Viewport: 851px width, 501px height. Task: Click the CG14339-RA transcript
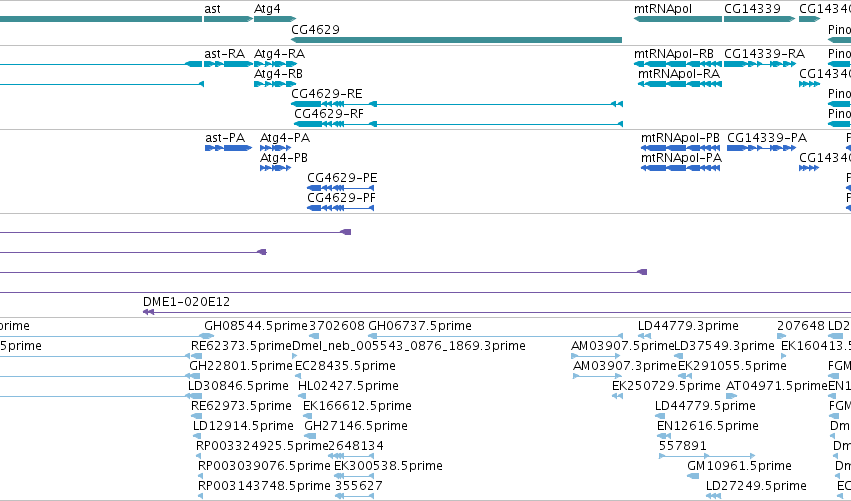760,64
